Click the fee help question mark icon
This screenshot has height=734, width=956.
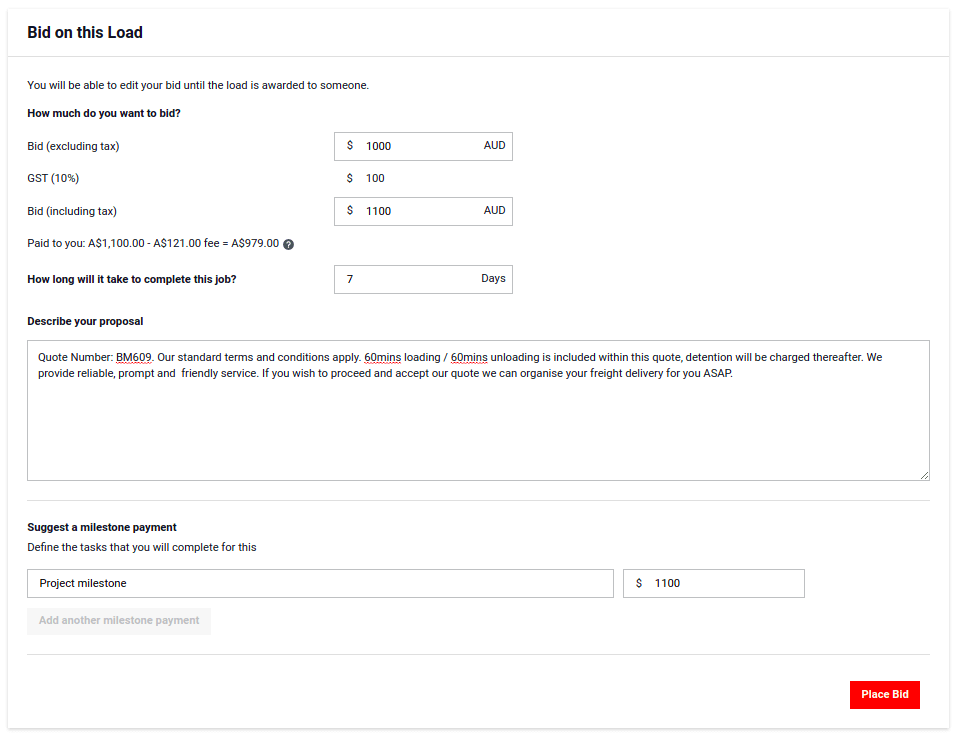coord(288,244)
